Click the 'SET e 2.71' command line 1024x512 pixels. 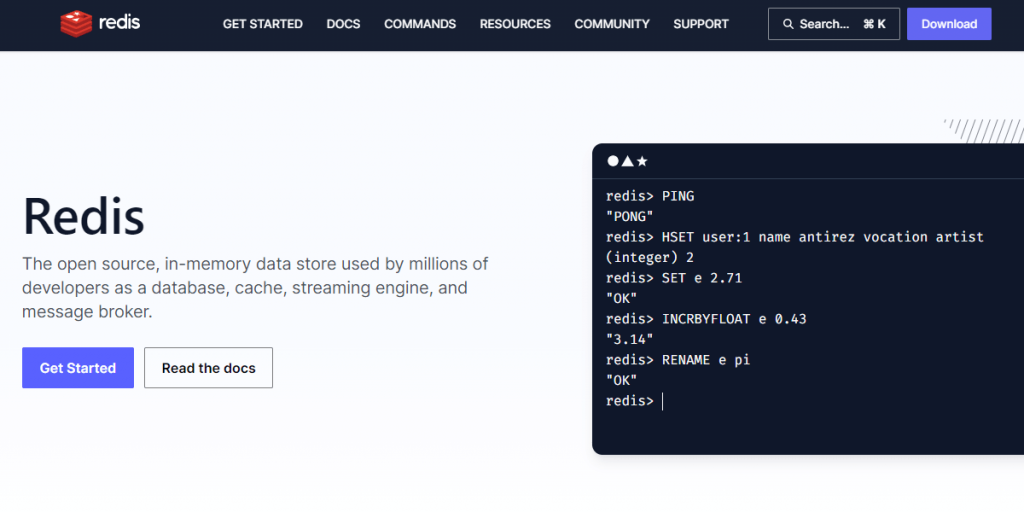click(674, 278)
